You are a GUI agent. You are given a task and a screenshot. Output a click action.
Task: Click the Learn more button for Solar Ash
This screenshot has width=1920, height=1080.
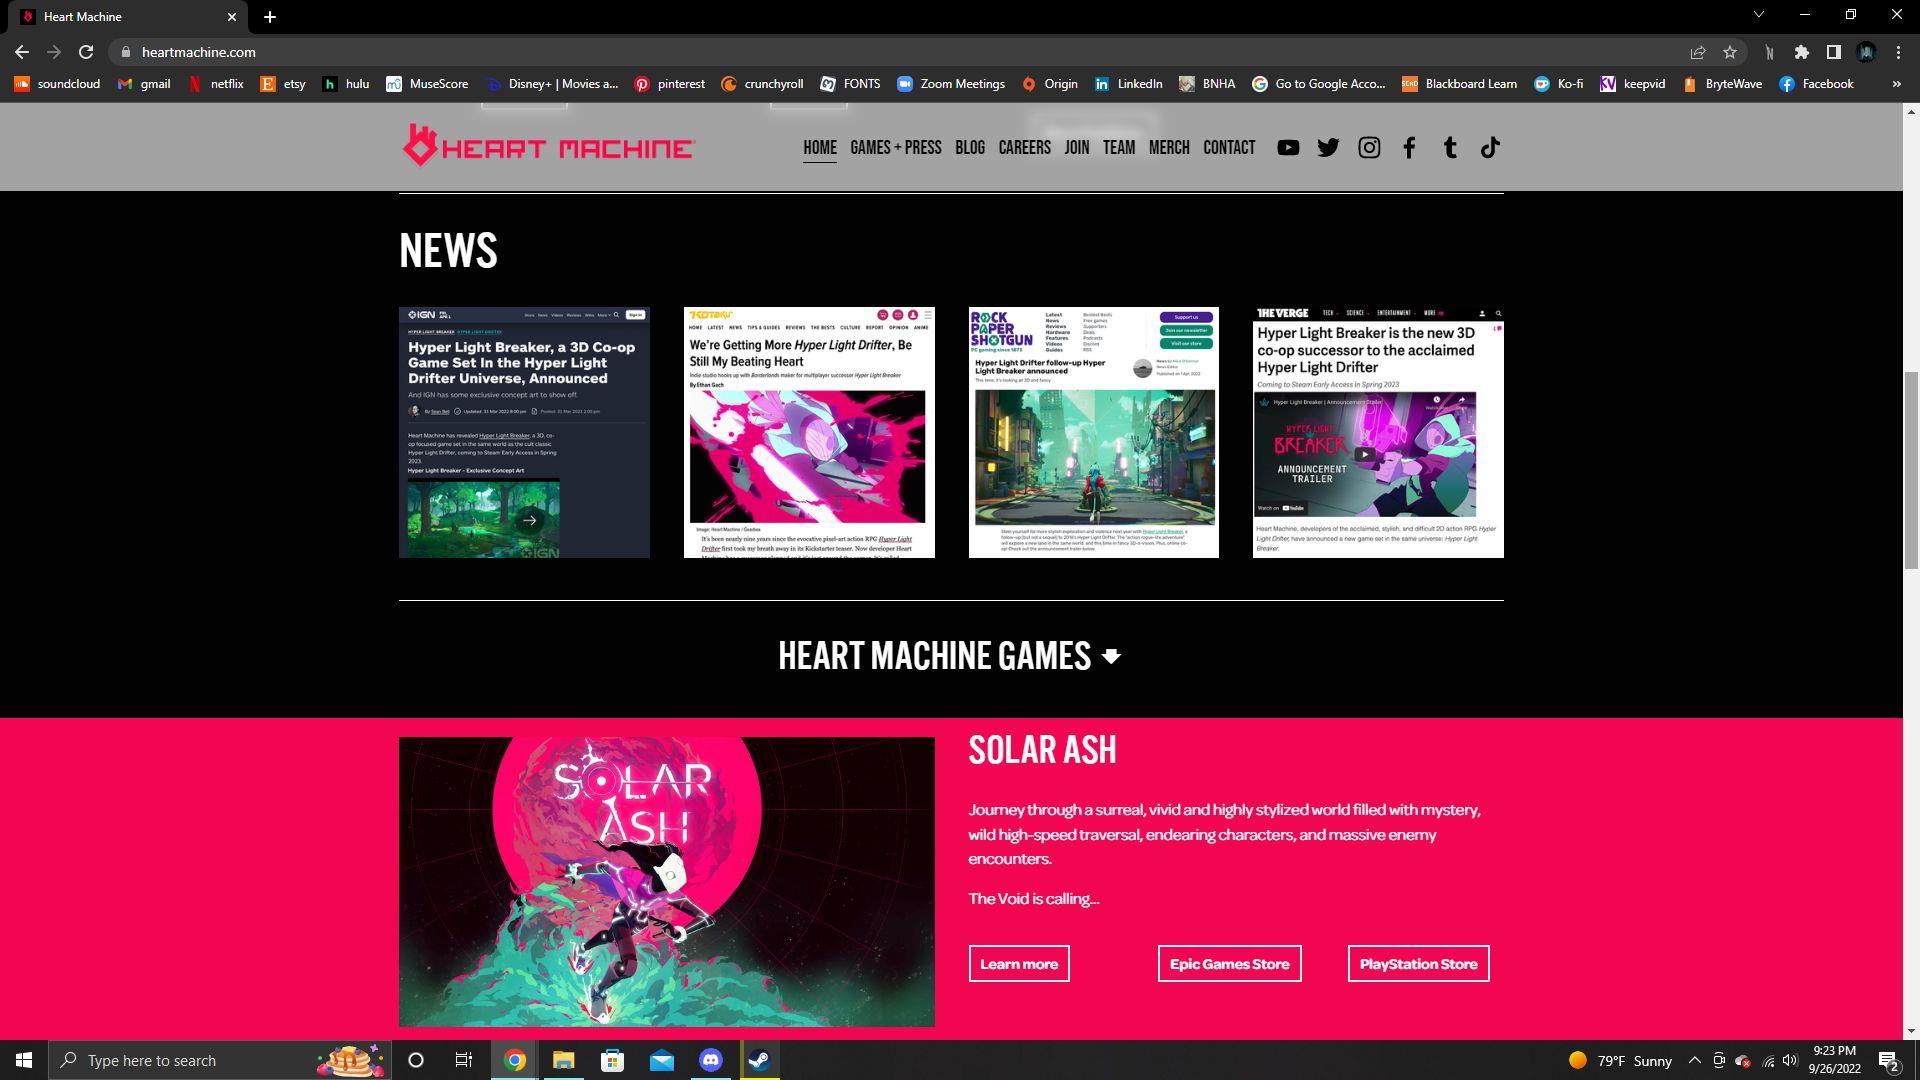point(1018,964)
